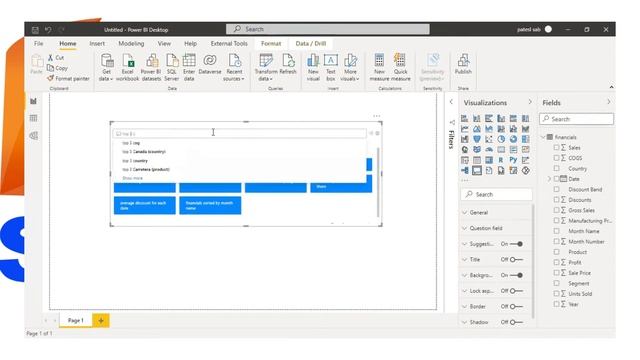Search fields using the Fields search box
This screenshot has height=360, width=640.
(576, 119)
